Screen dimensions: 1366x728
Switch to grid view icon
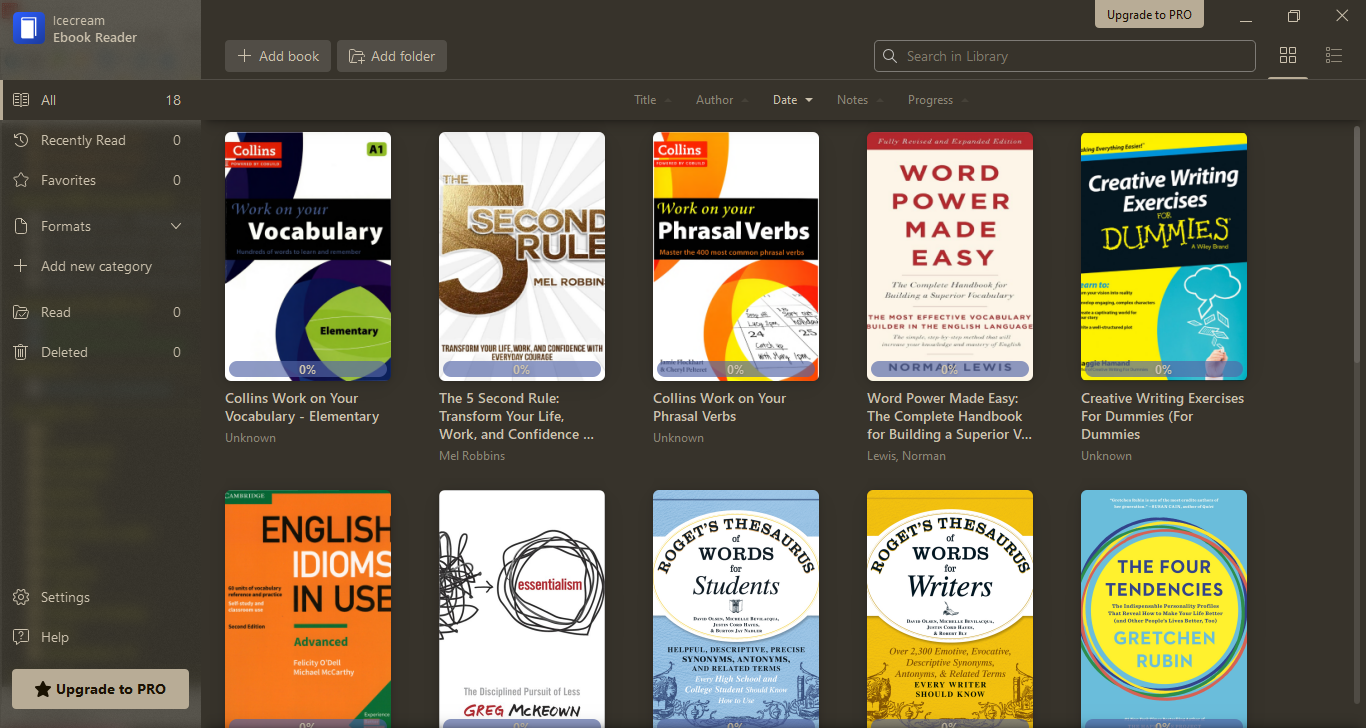[1288, 56]
